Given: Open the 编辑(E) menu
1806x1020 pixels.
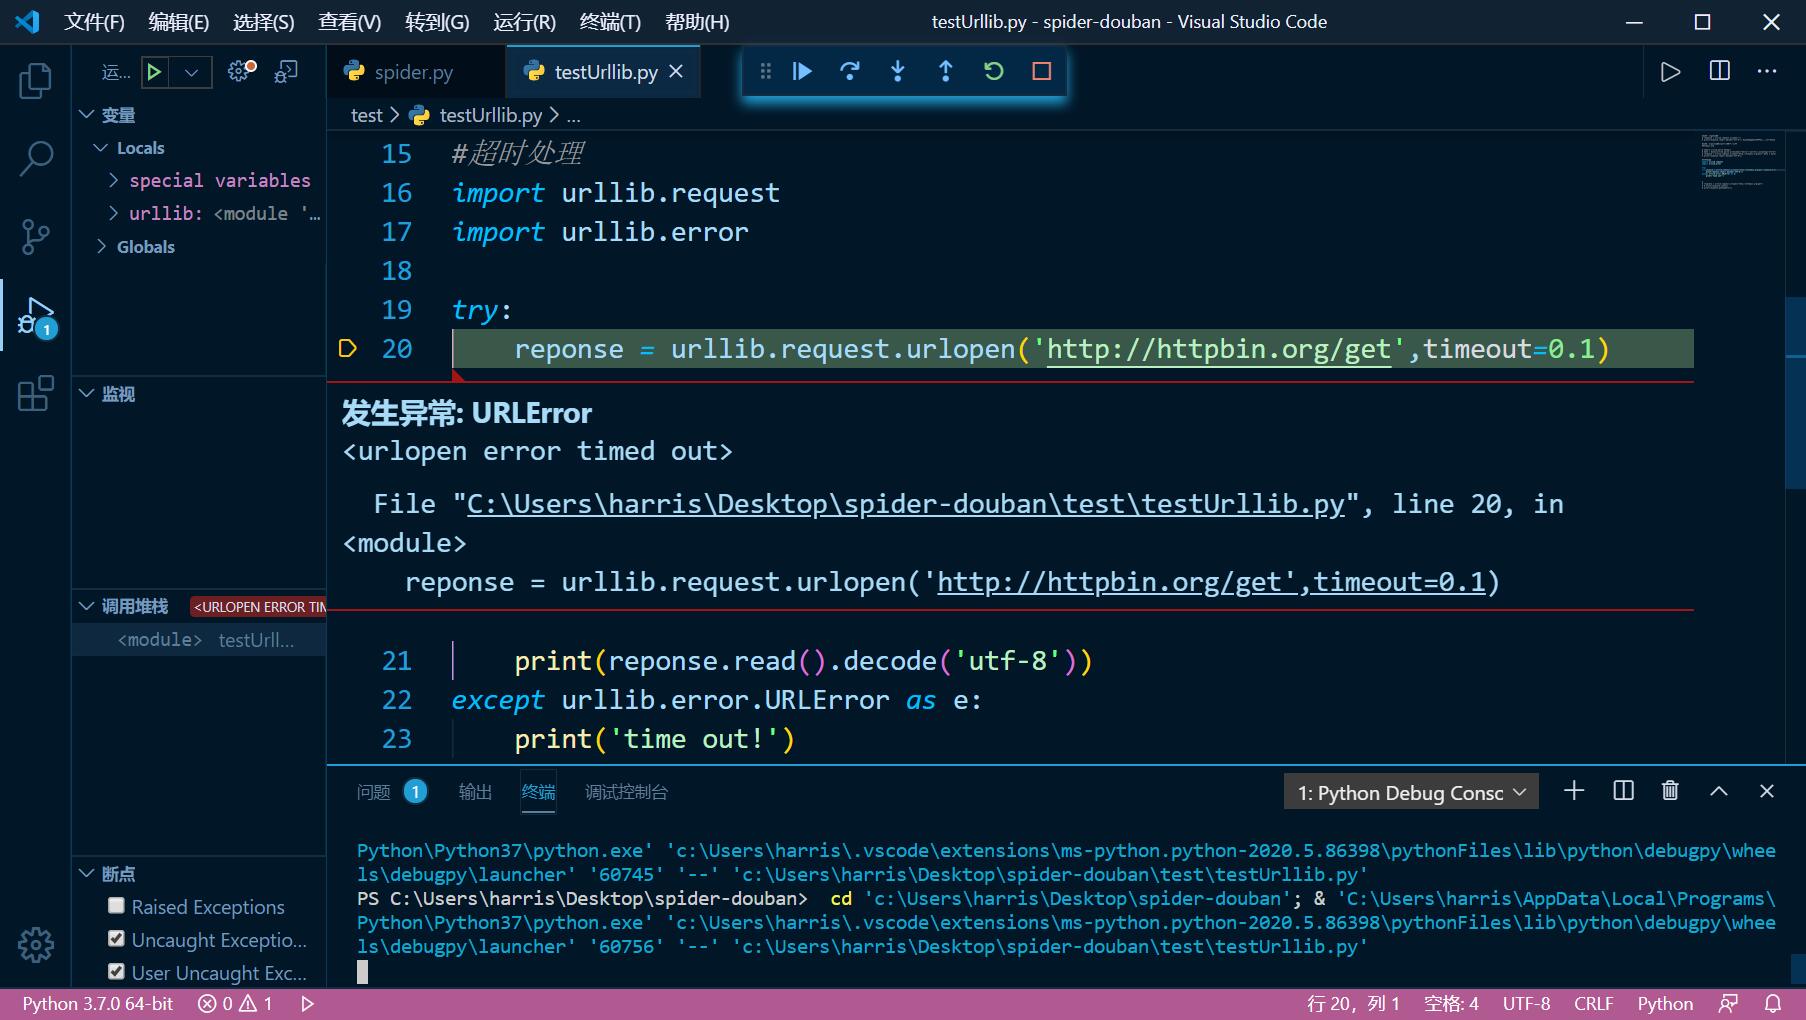Looking at the screenshot, I should tap(178, 22).
